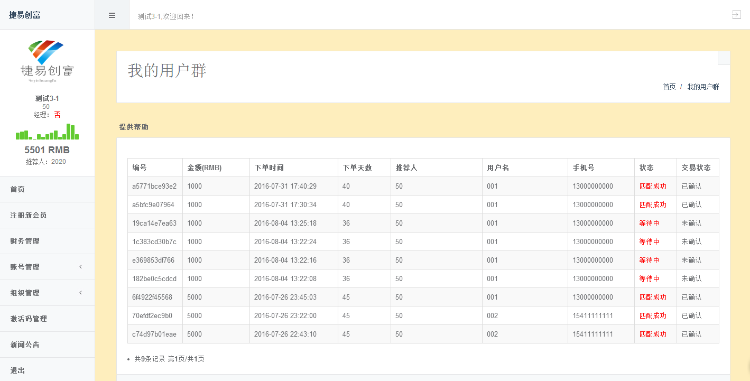750x381 pixels.
Task: Click the 用户名 column header
Action: tap(498, 168)
